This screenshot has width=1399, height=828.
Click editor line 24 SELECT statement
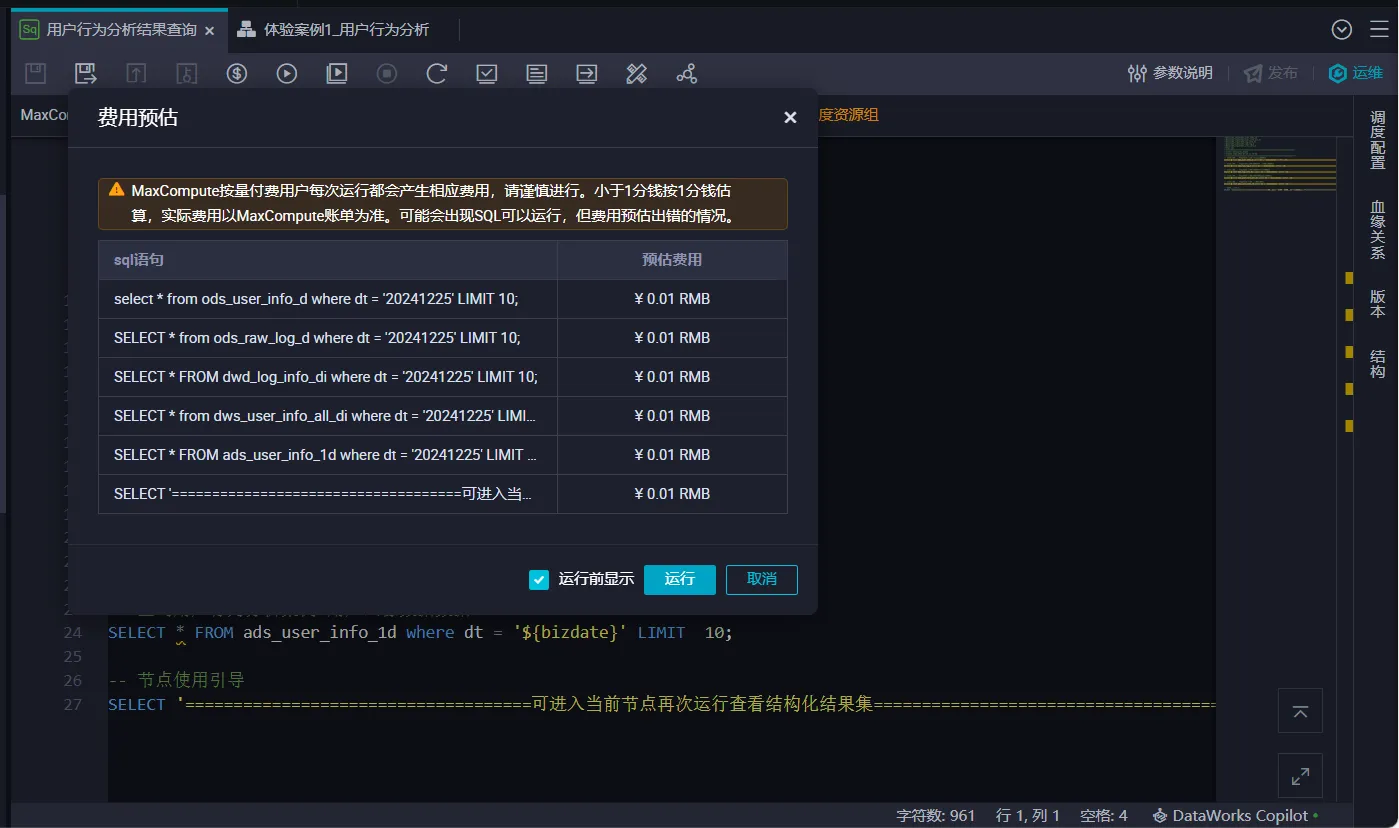(420, 633)
